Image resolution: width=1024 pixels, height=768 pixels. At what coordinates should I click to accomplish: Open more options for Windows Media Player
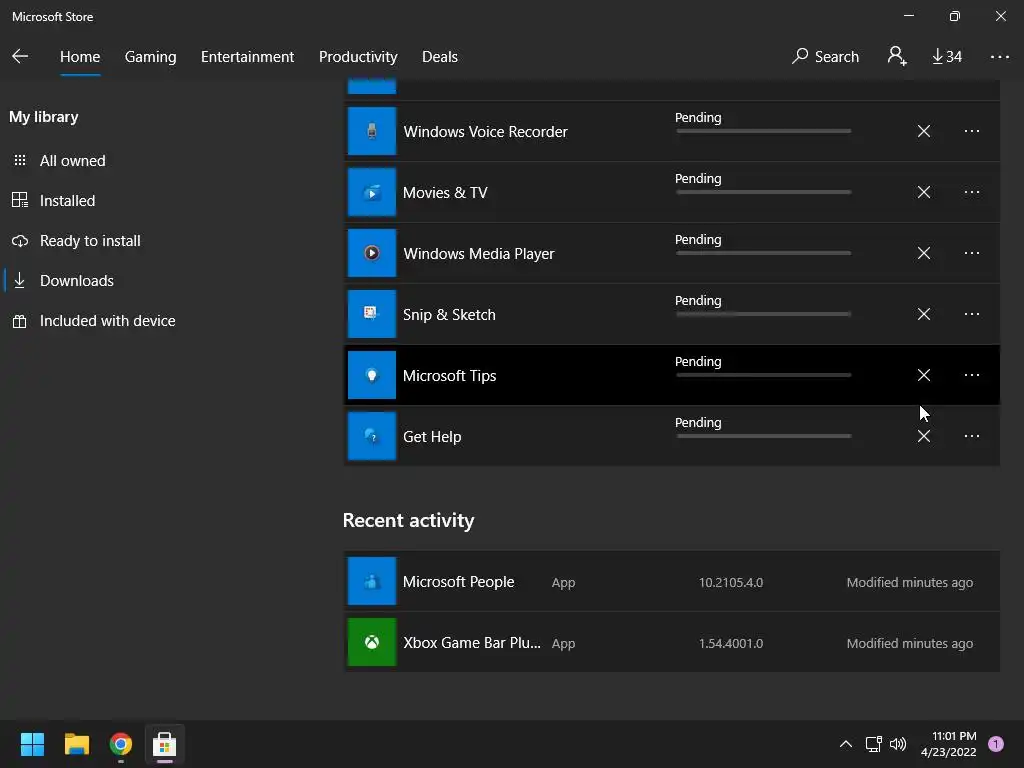(x=972, y=253)
